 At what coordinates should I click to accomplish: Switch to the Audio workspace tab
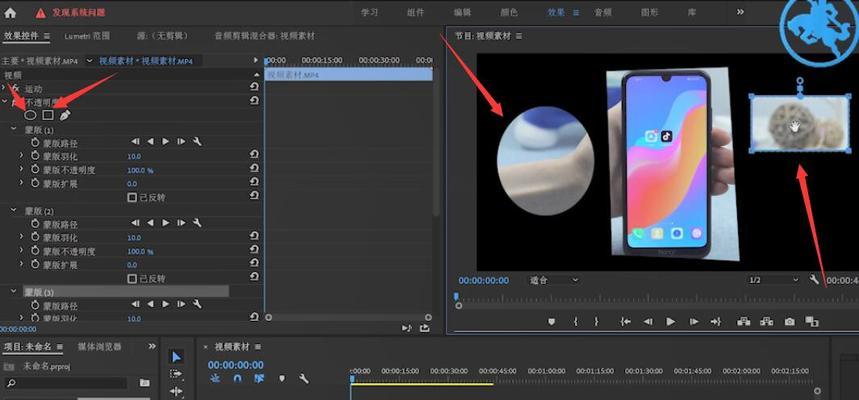[x=603, y=13]
